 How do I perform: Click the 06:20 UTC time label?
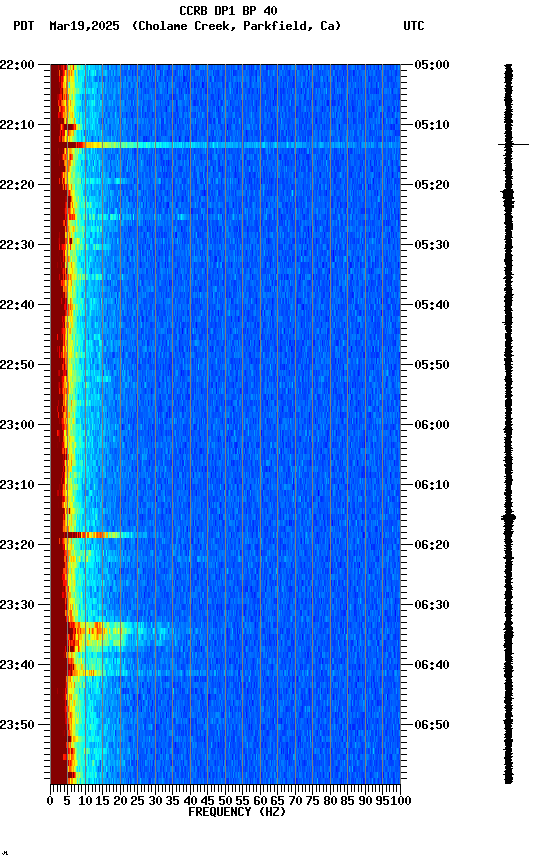(x=432, y=545)
